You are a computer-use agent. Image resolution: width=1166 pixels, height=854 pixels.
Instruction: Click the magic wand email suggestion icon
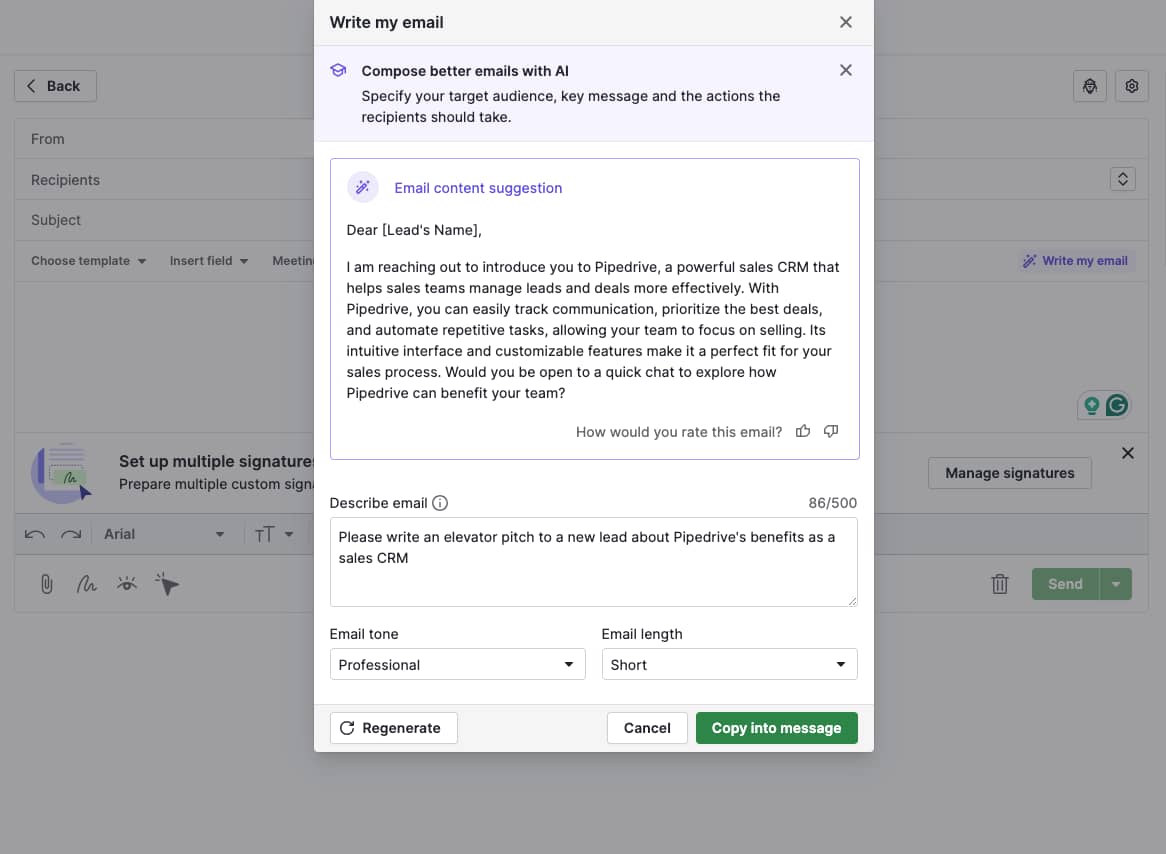363,187
